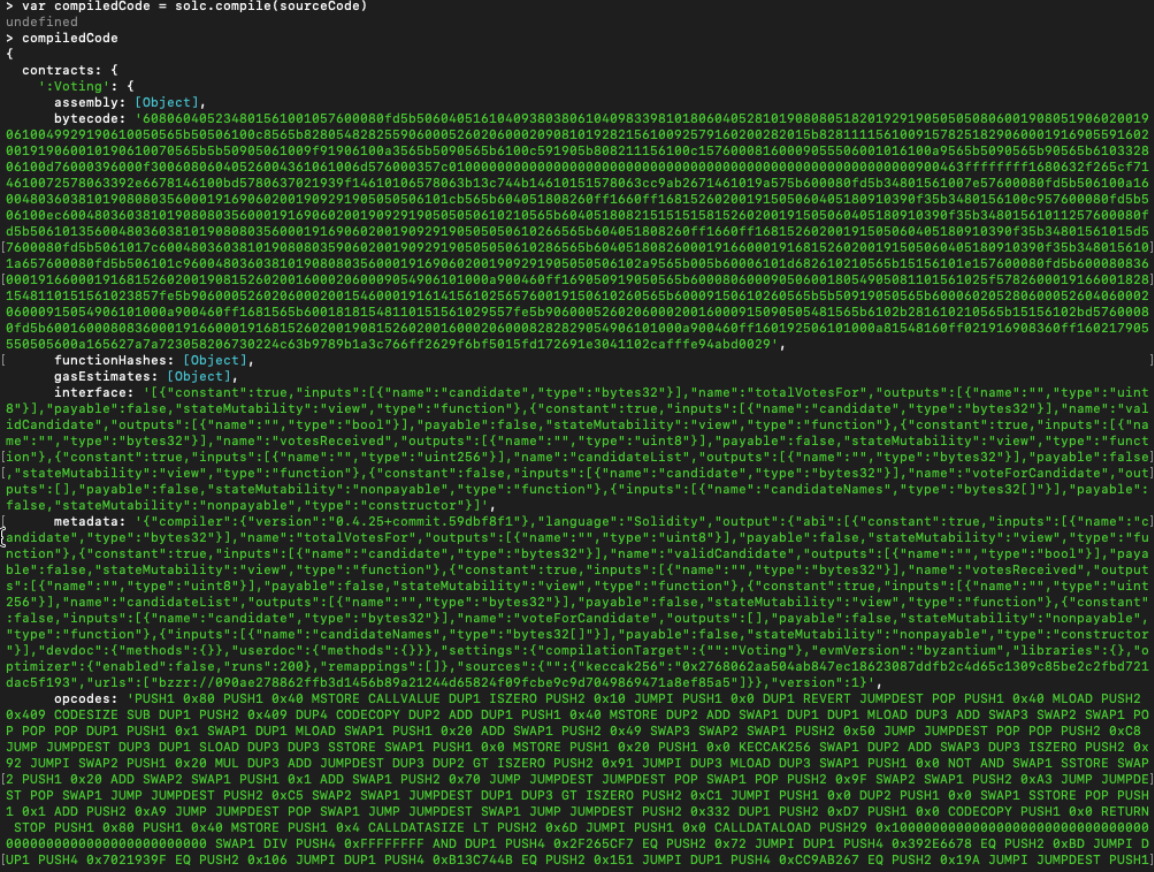Click the 'bytecode:' key
The height and width of the screenshot is (872, 1154).
pos(90,119)
